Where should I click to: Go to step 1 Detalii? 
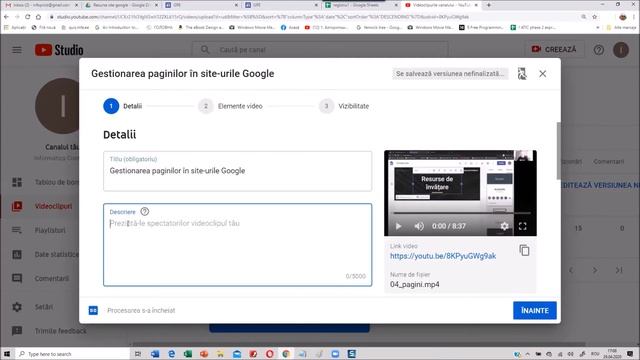tap(122, 106)
